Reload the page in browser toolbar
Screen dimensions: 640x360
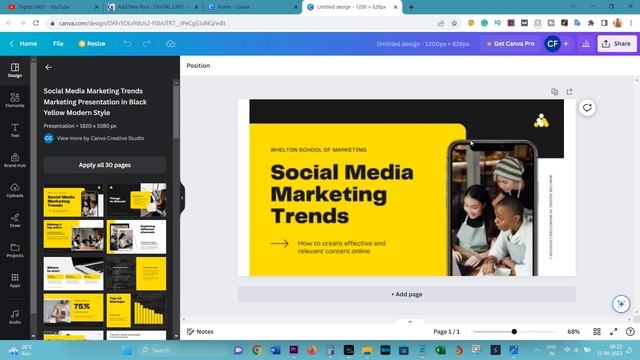(x=36, y=23)
